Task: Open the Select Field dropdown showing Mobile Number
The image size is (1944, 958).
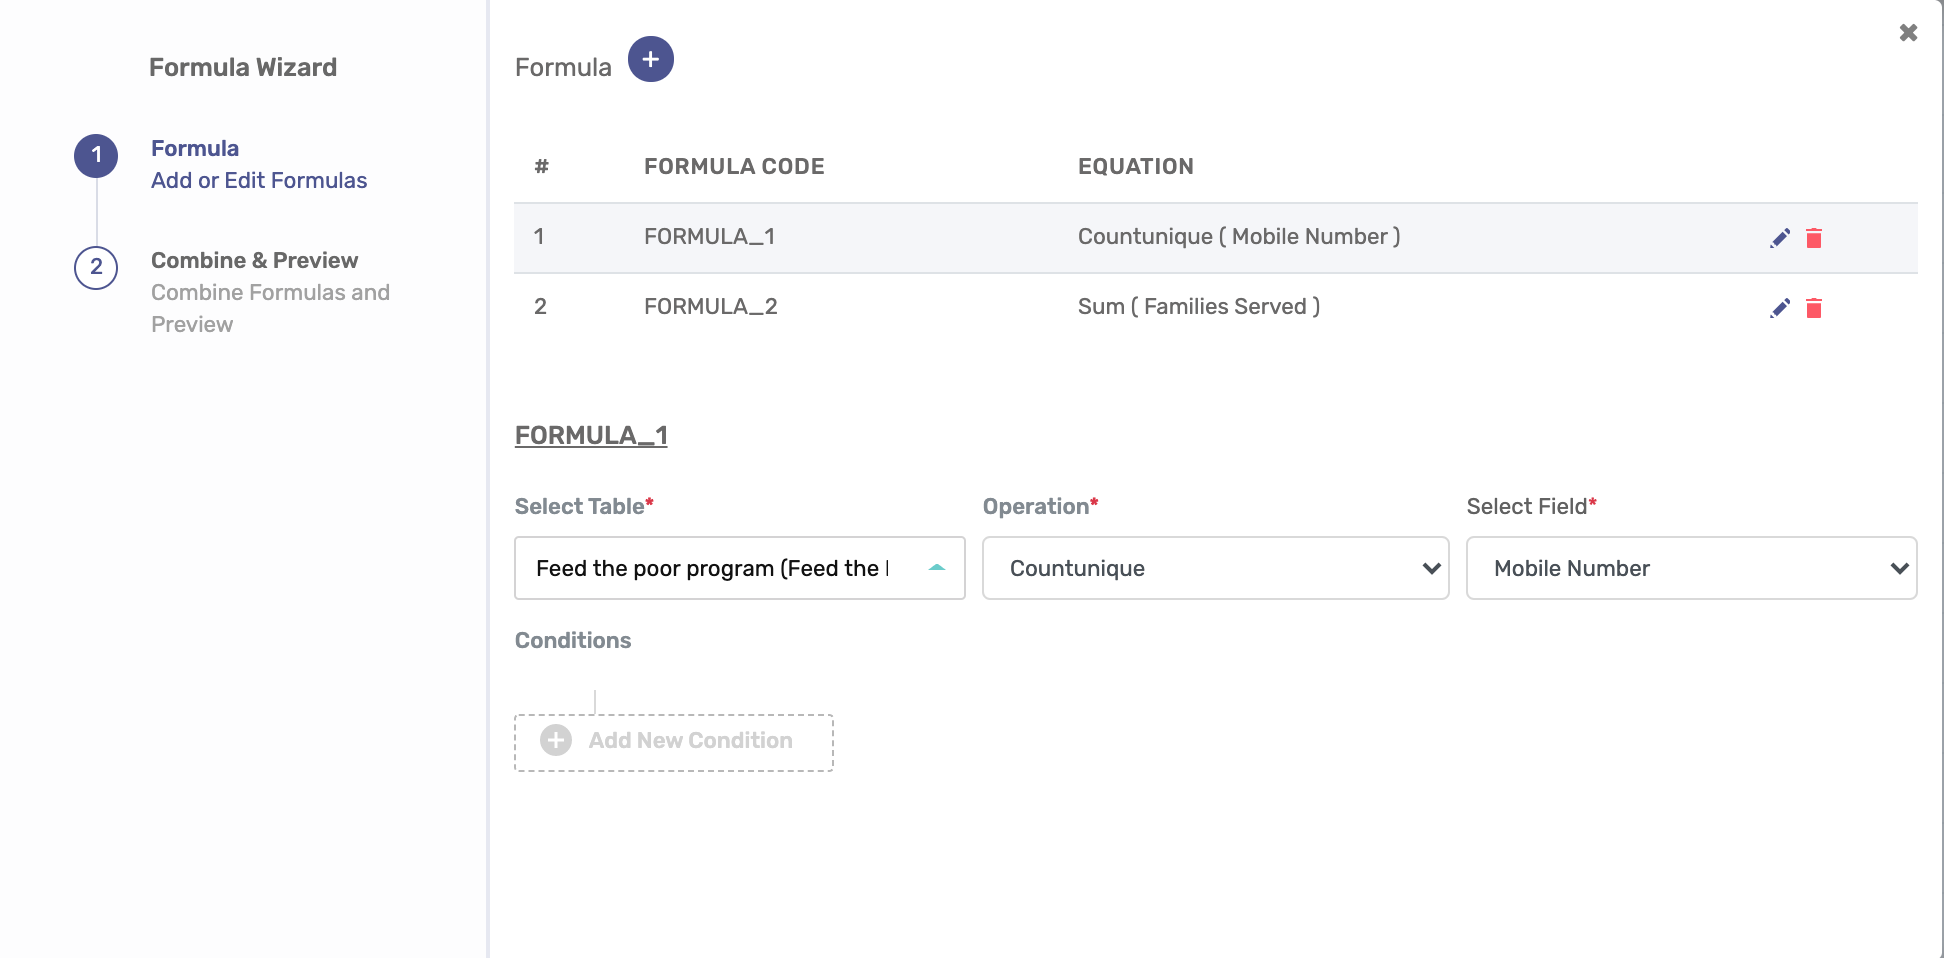Action: pos(1691,568)
